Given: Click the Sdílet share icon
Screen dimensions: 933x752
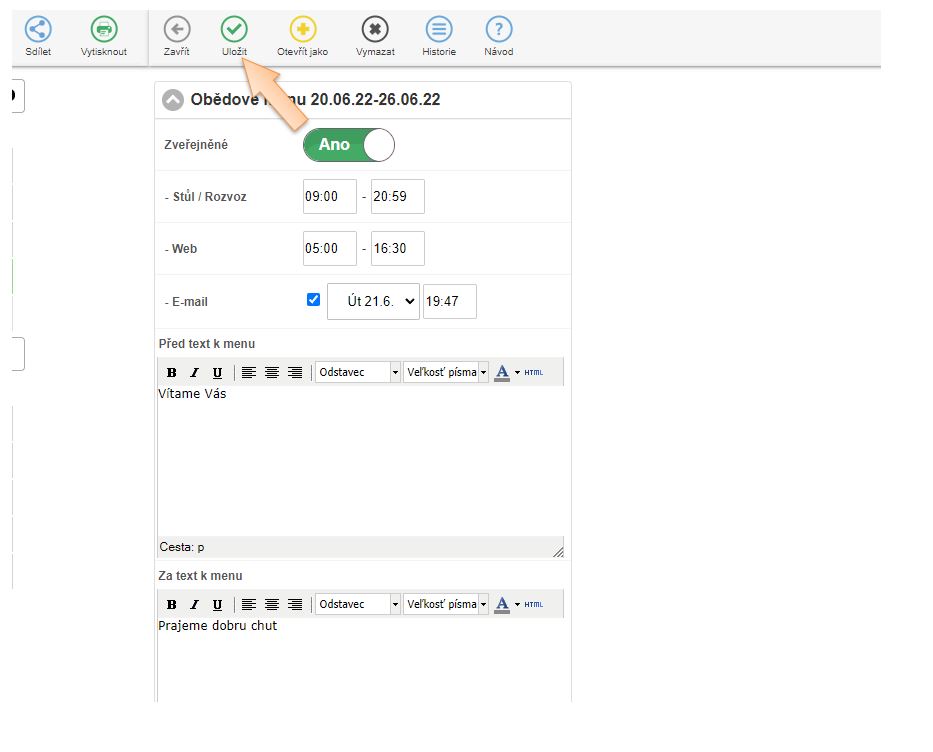Looking at the screenshot, I should [38, 30].
